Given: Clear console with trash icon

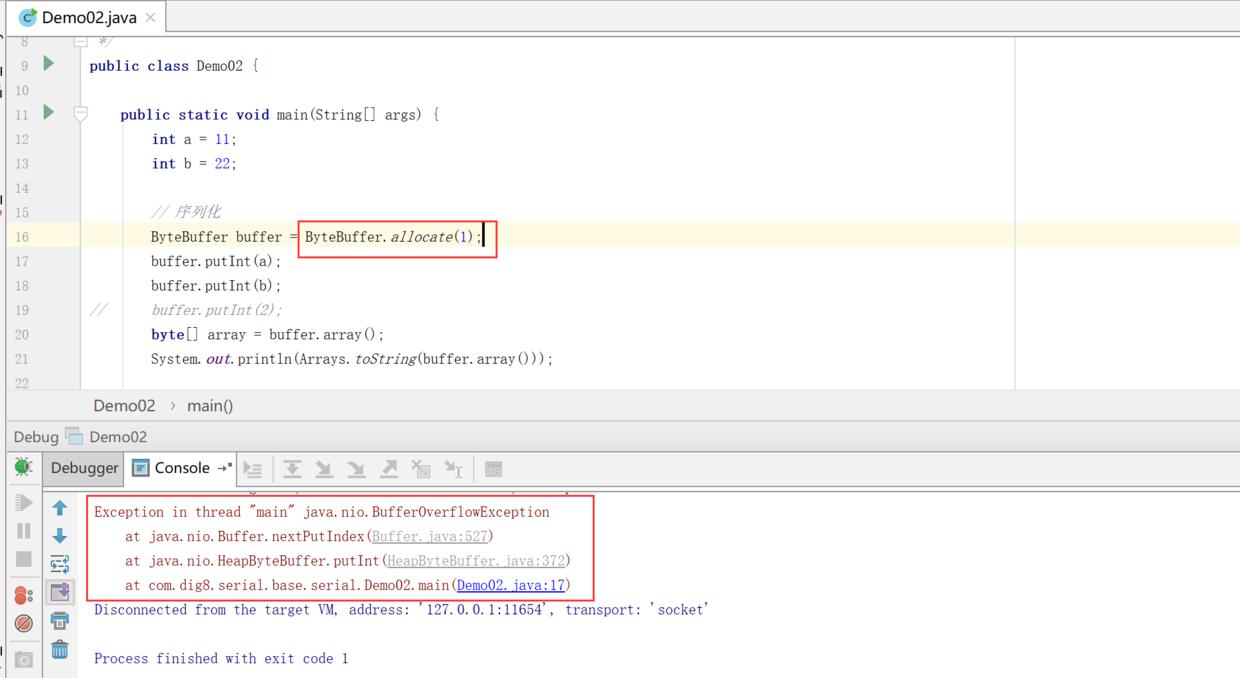Looking at the screenshot, I should click(x=60, y=649).
